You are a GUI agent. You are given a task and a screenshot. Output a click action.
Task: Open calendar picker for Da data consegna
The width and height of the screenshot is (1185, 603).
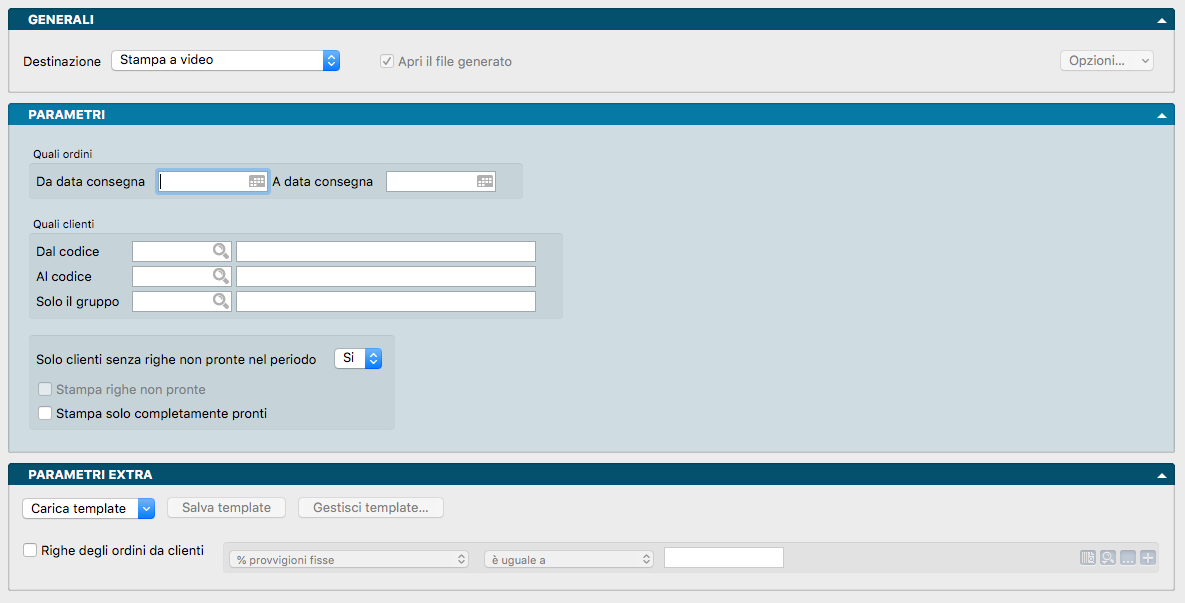point(257,182)
